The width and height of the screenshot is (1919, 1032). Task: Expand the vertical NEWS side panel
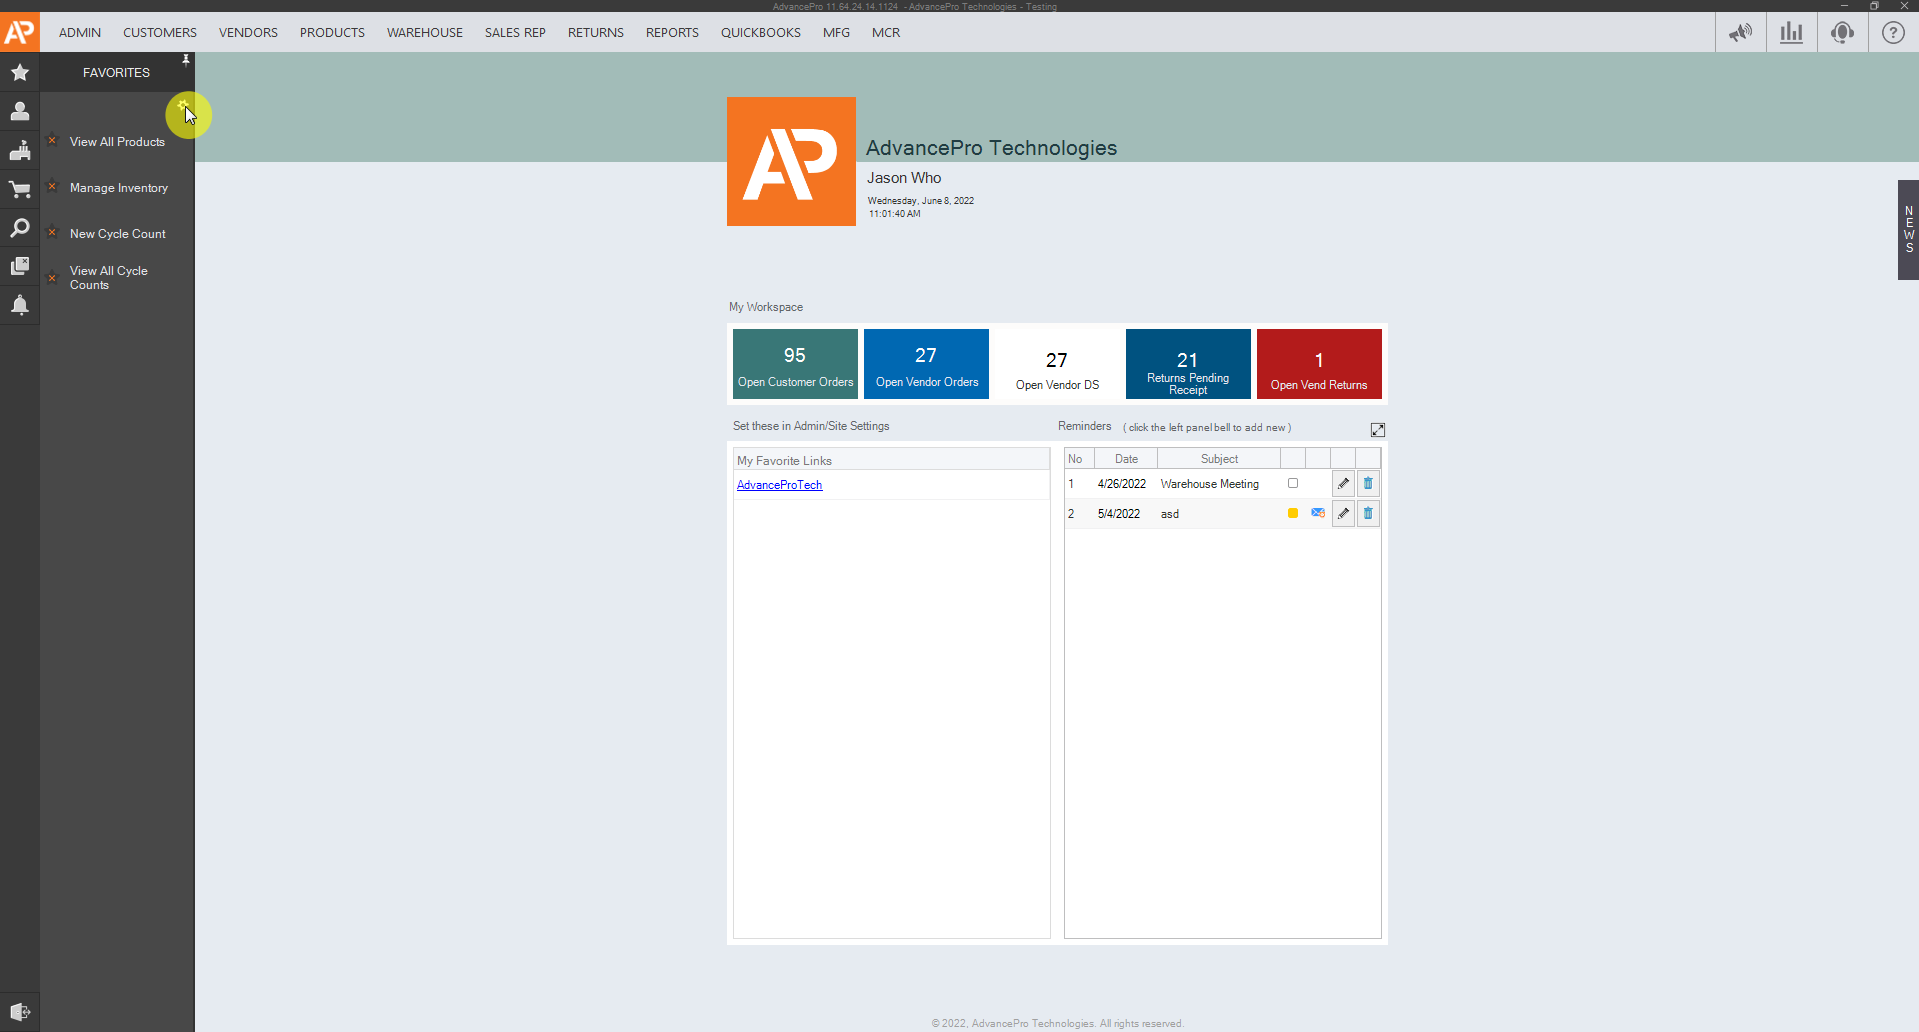[1908, 230]
